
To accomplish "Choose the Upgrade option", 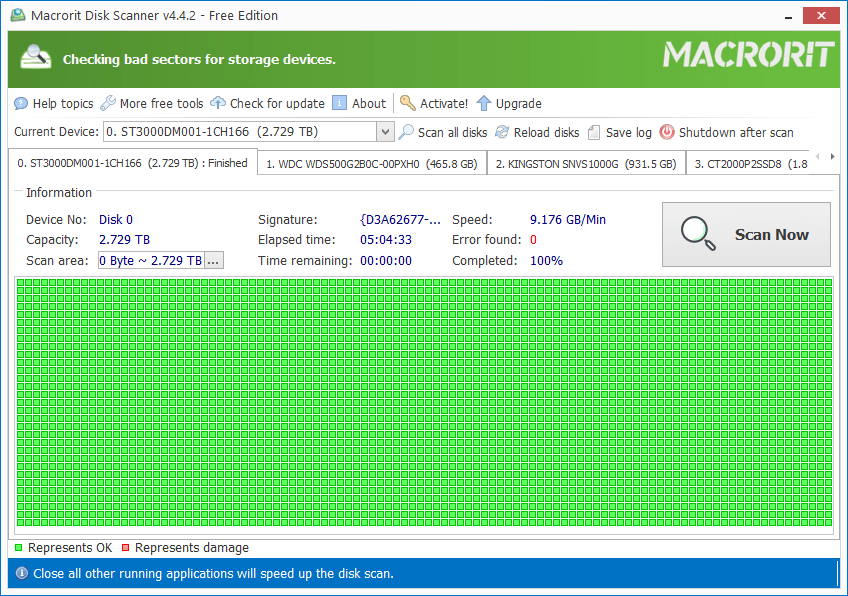I will click(x=518, y=103).
